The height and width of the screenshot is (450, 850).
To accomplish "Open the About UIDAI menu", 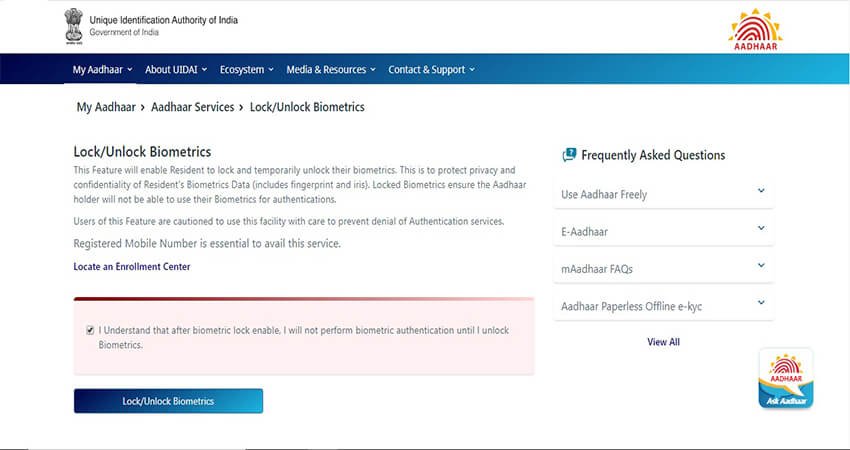I will [x=175, y=70].
